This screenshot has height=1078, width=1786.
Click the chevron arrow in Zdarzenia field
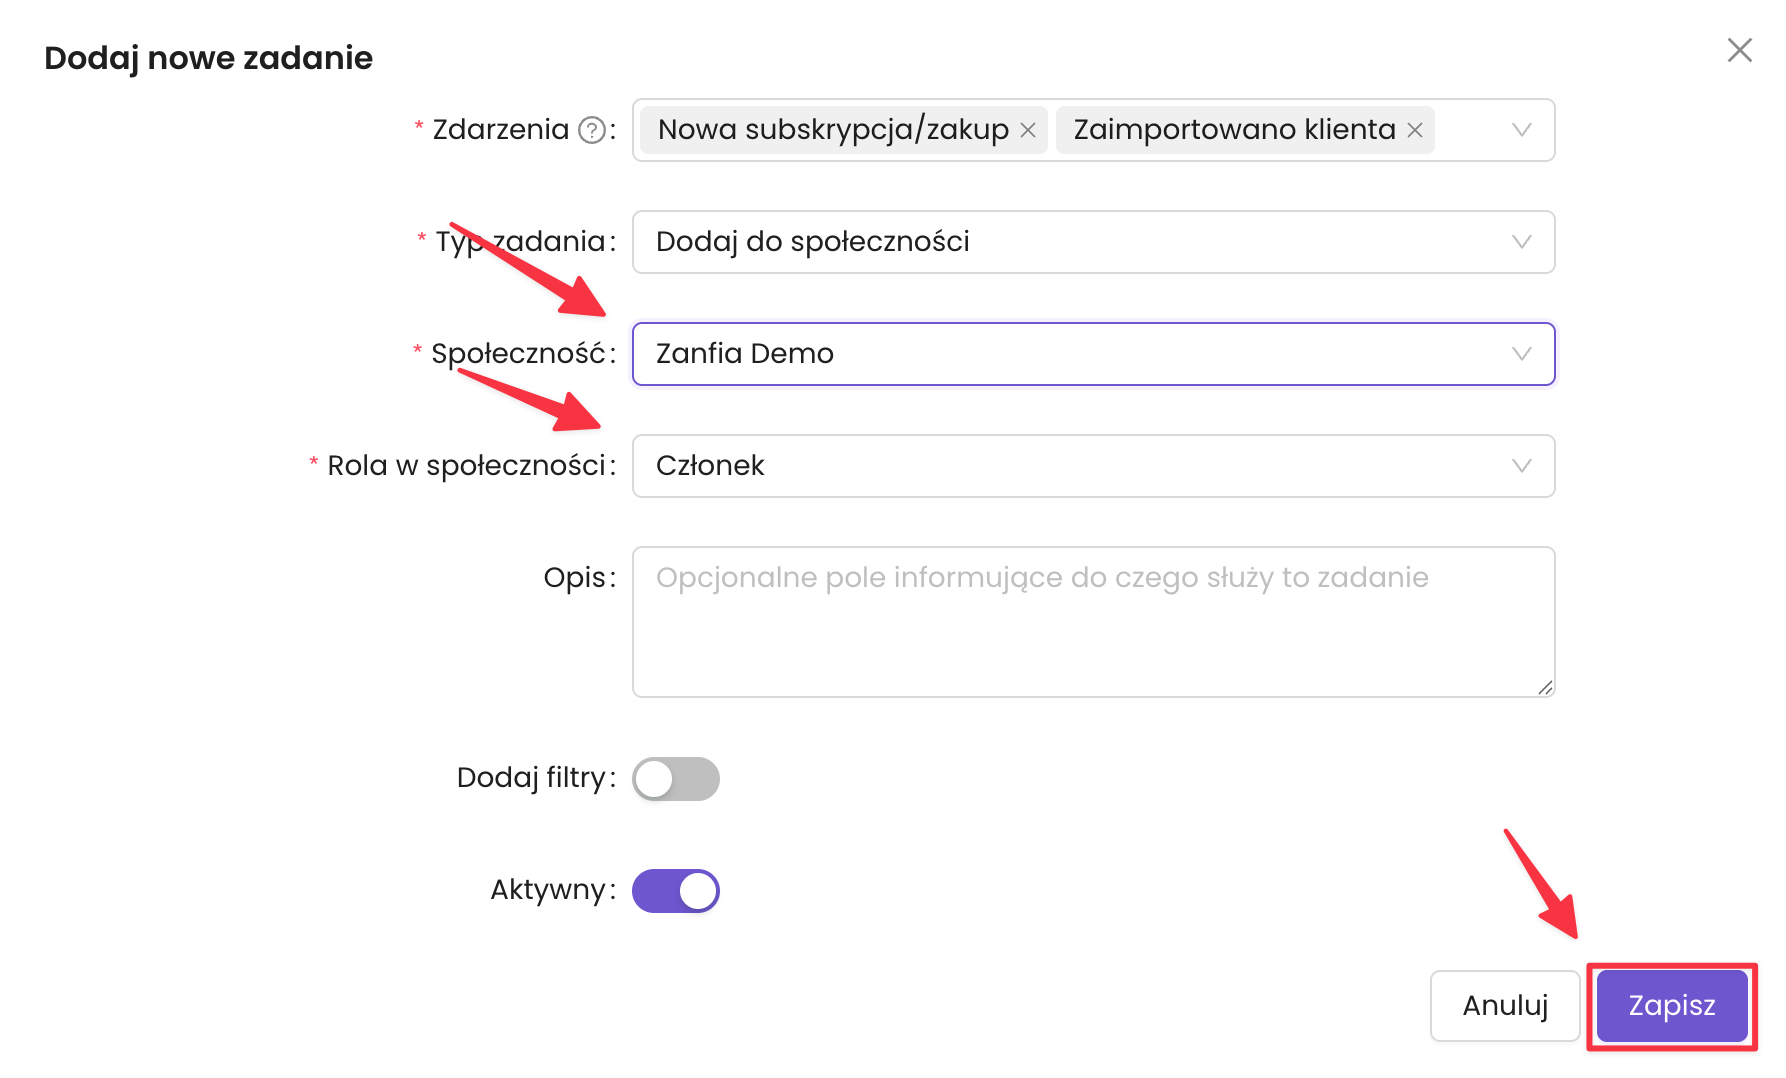click(x=1521, y=130)
